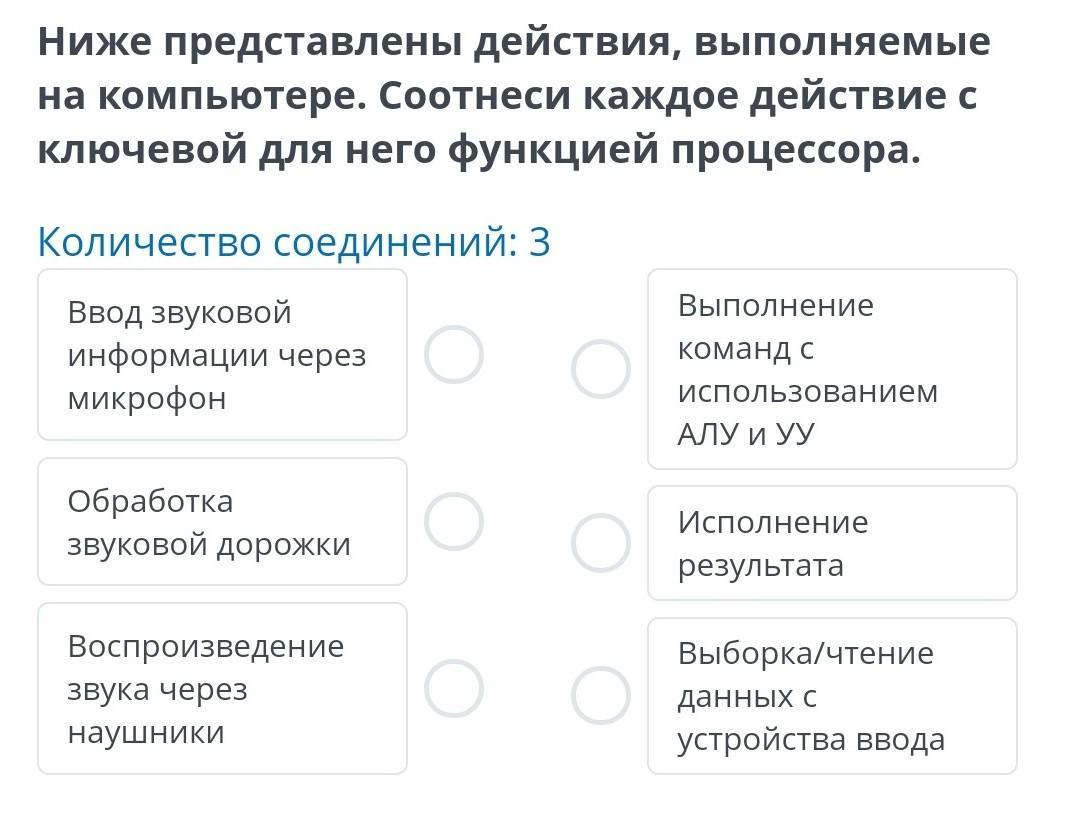
Task: Select the connector circle beside 'Выборка/чтение данных'
Action: click(x=601, y=696)
